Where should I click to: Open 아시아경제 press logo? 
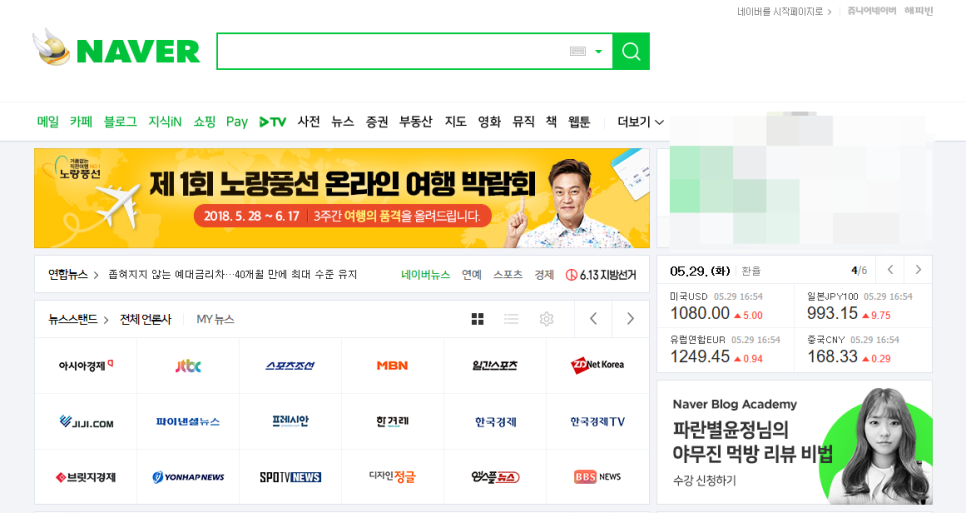[86, 366]
